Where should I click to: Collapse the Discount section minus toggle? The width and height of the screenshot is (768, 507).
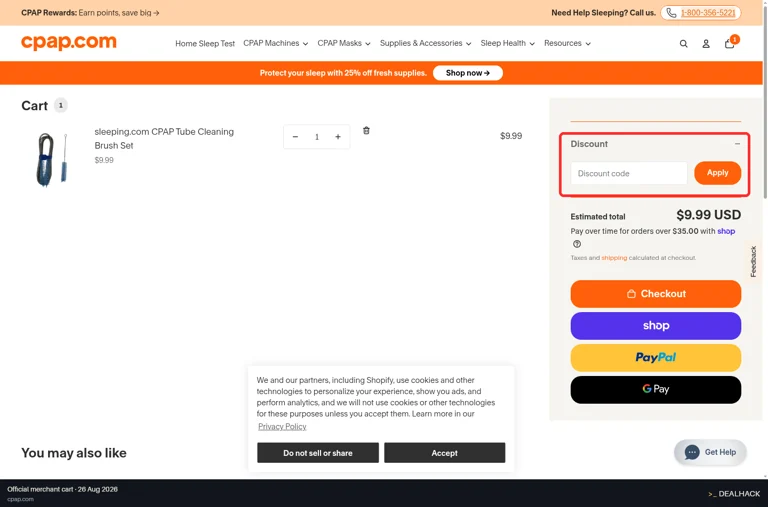click(x=737, y=144)
